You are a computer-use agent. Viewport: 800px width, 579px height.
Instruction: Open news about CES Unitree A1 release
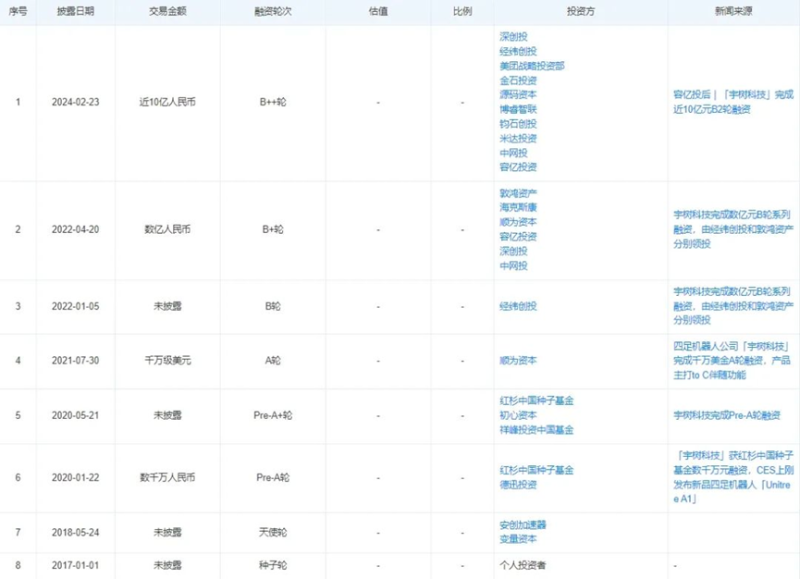click(x=733, y=477)
